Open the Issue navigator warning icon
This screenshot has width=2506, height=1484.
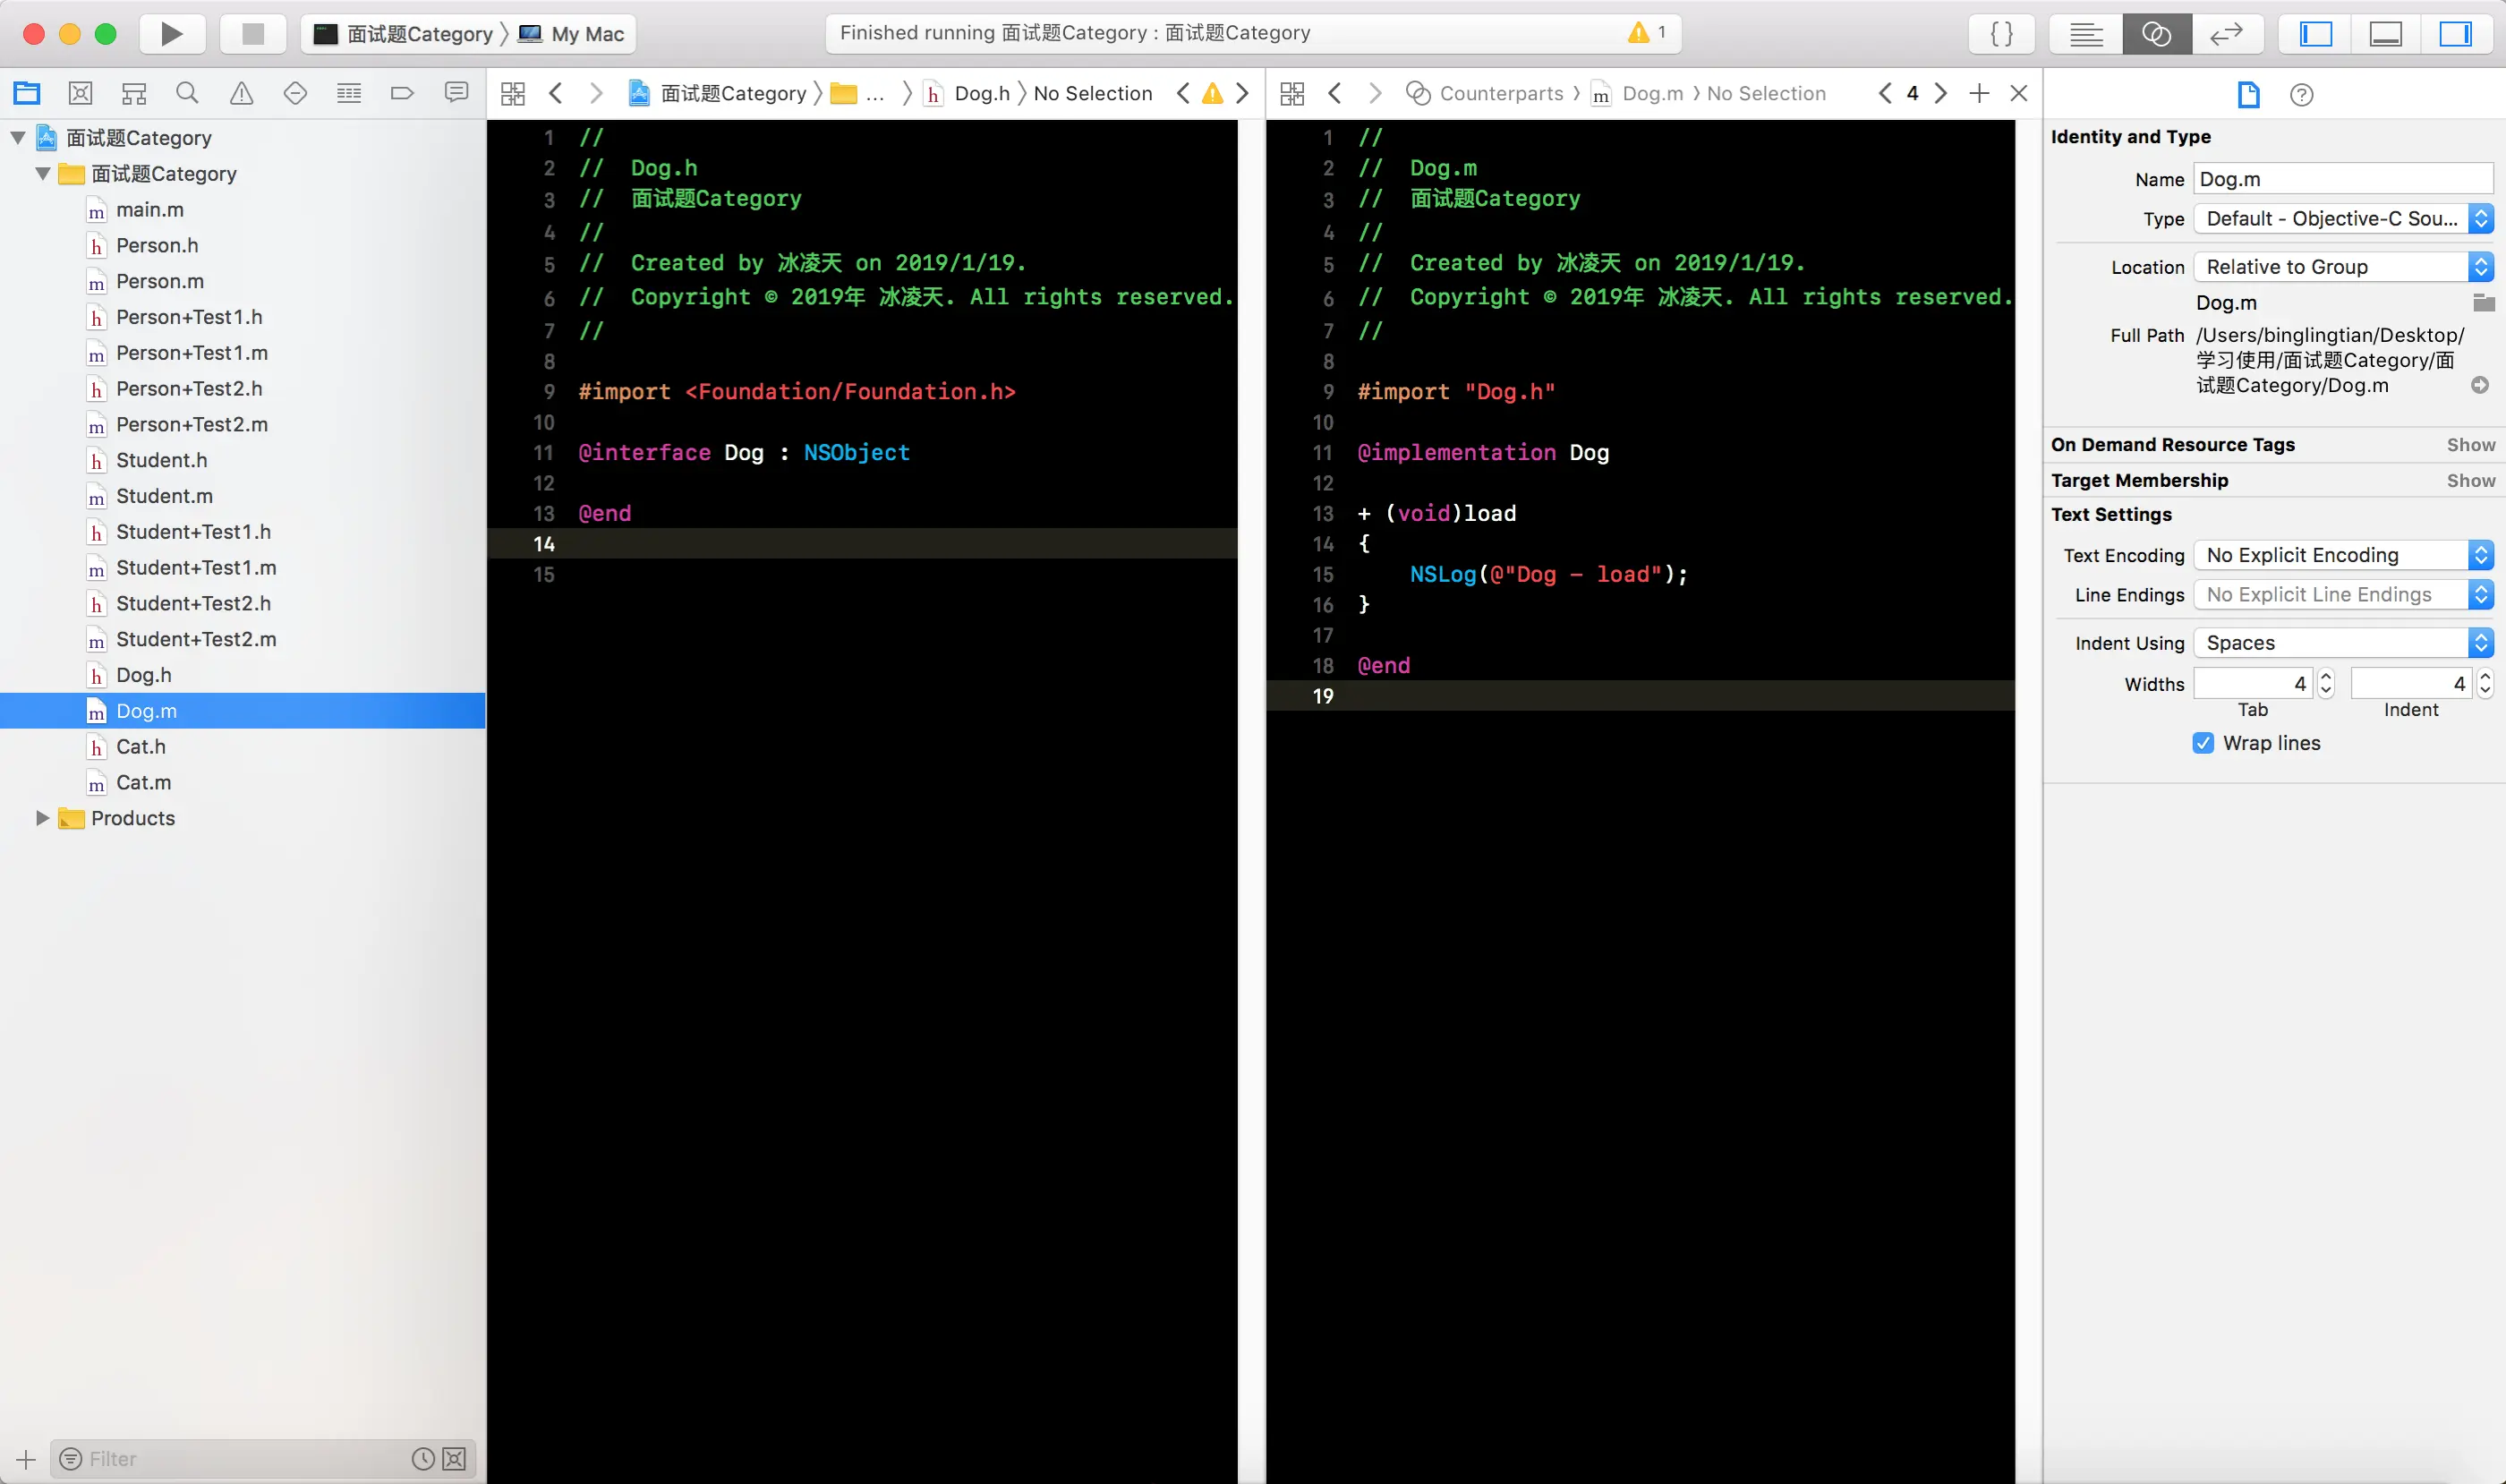(241, 93)
